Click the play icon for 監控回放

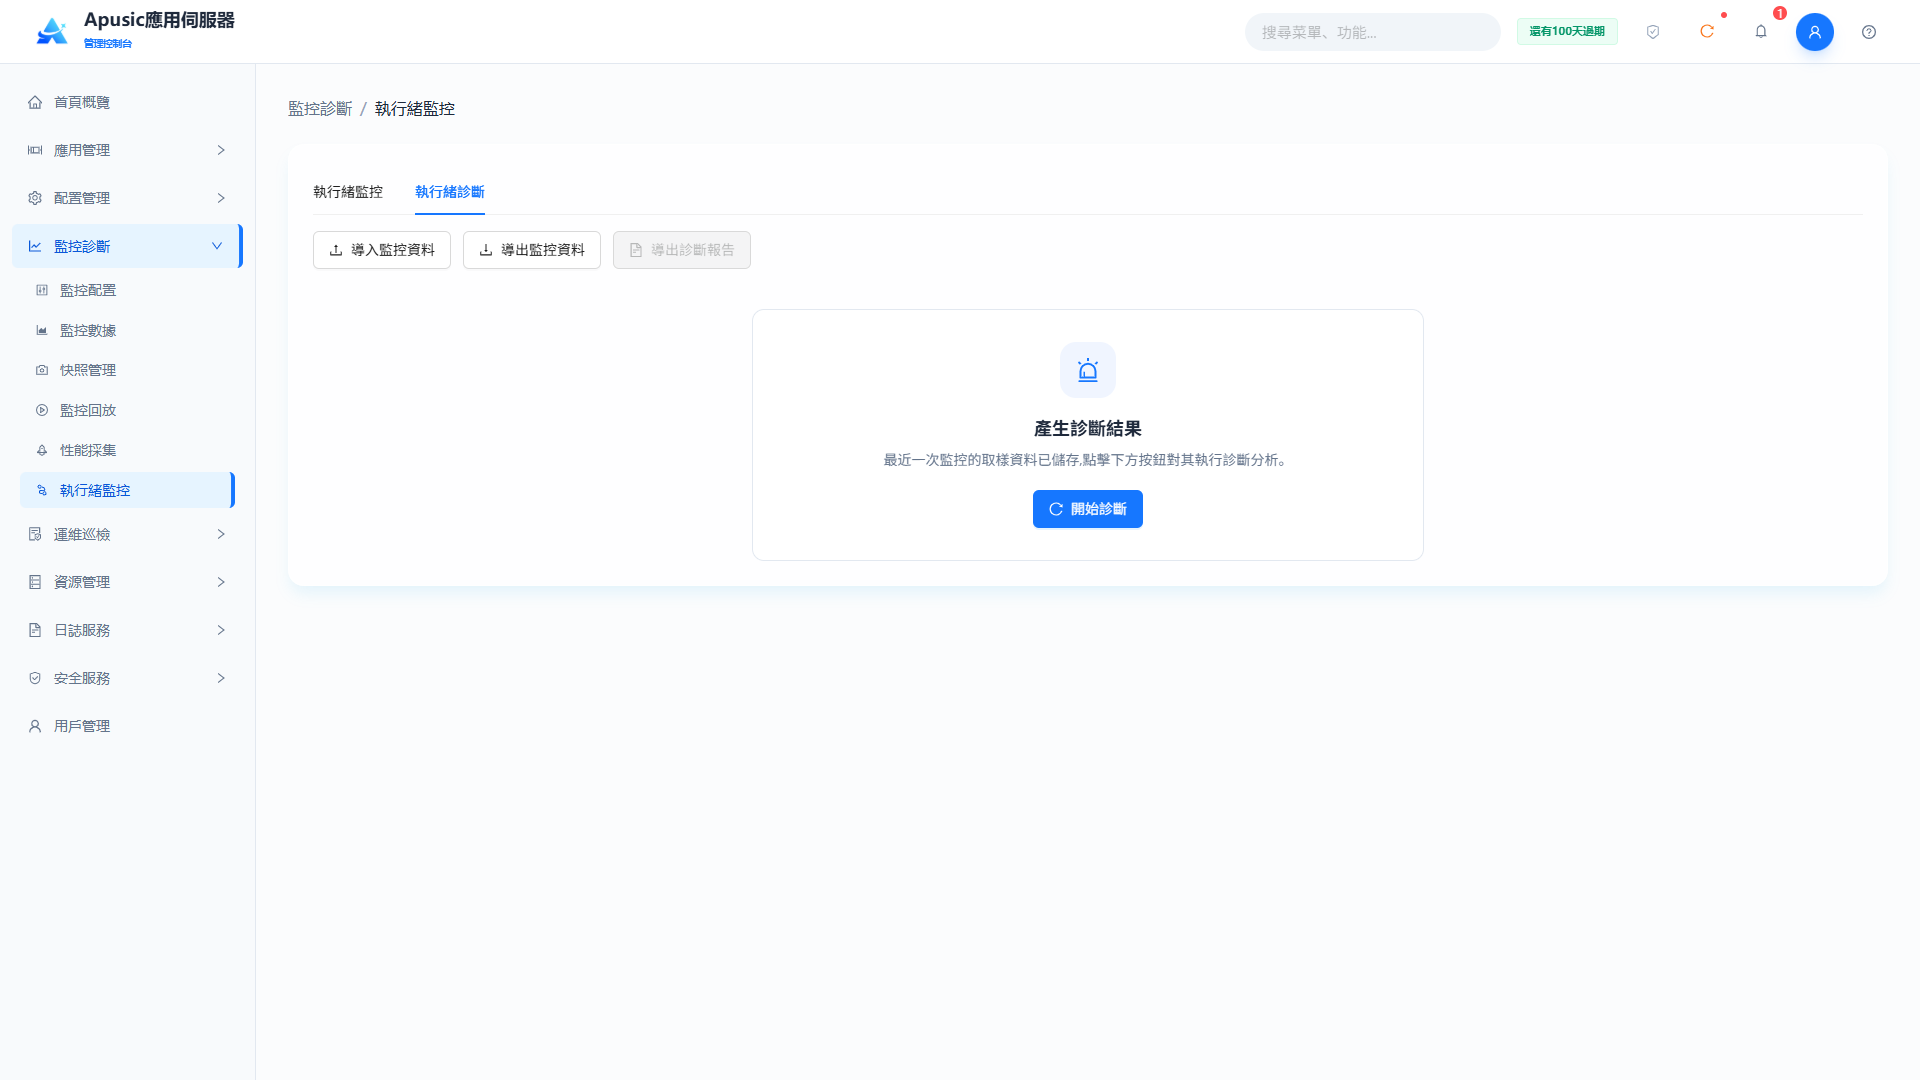(42, 410)
